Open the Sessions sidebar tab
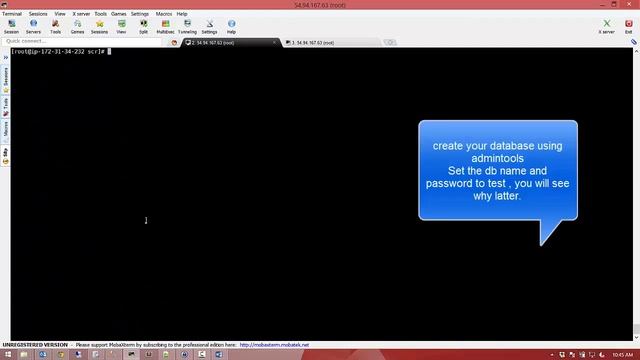This screenshot has width=640, height=360. (x=6, y=80)
